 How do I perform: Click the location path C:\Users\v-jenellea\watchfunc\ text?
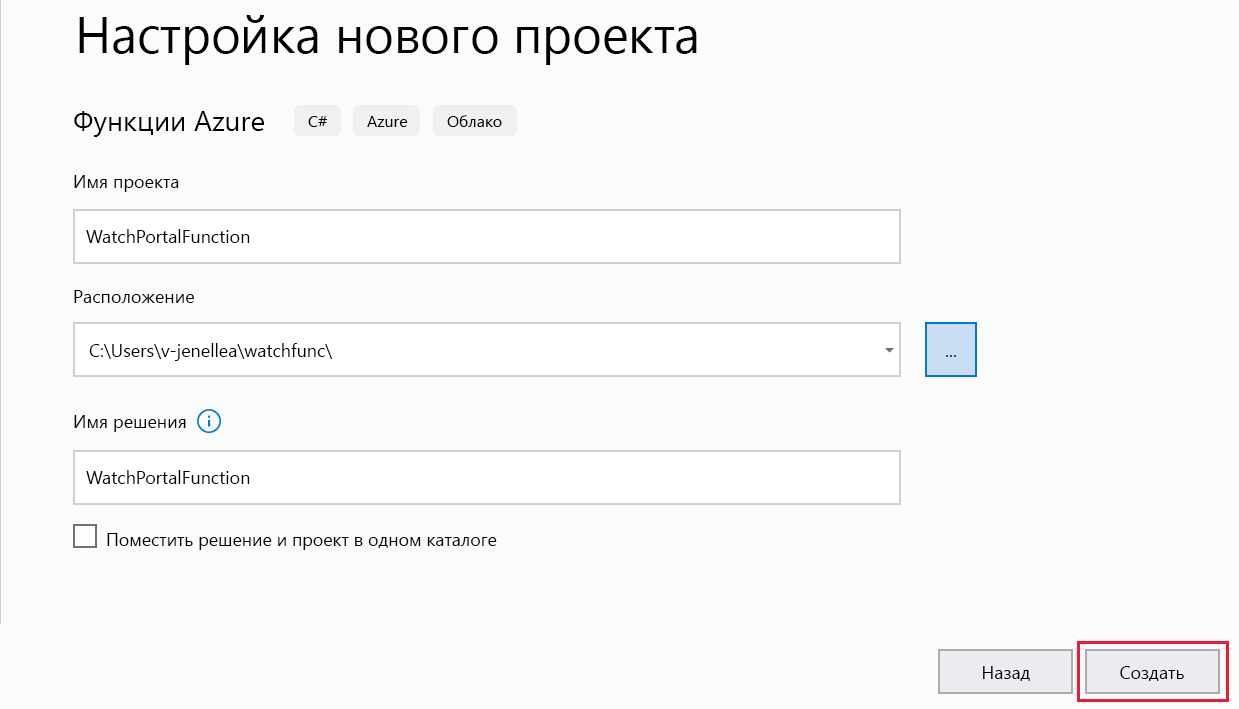click(210, 351)
